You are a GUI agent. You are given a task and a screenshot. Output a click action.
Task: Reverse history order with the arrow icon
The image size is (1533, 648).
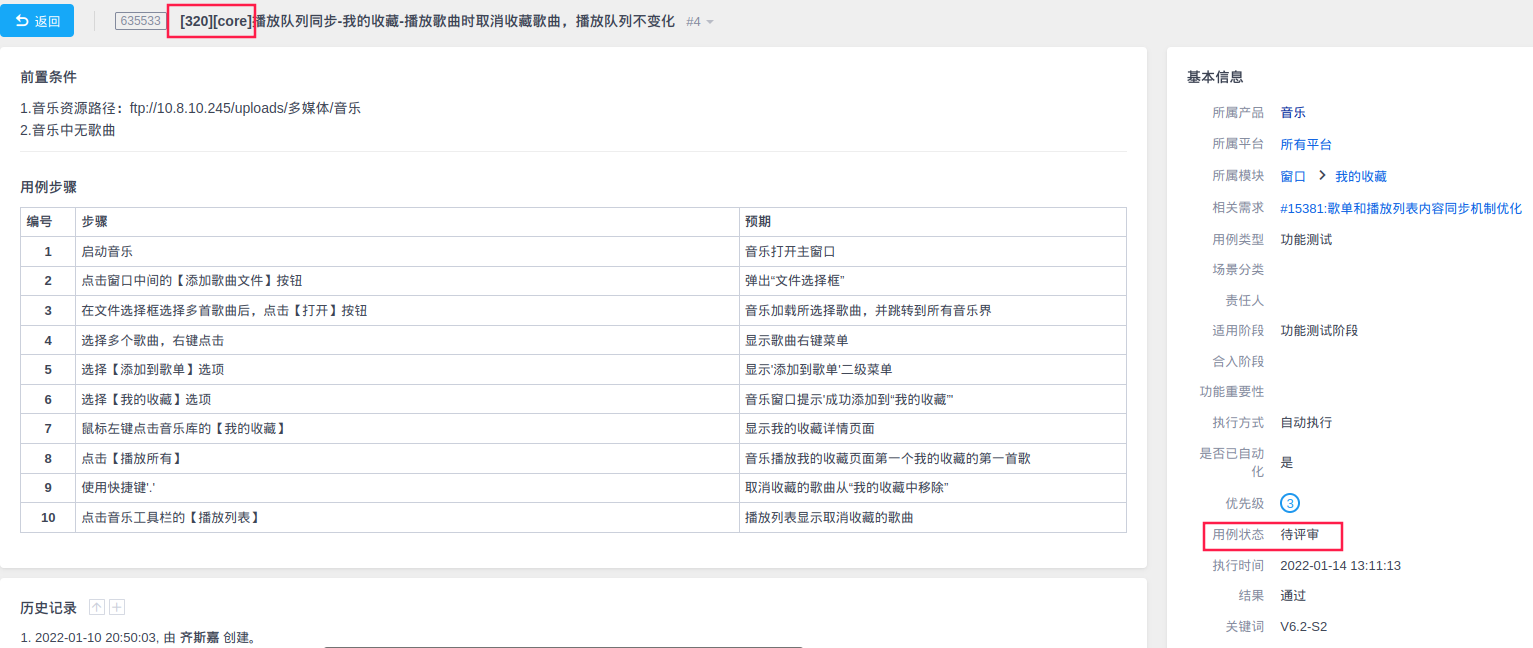click(x=97, y=607)
